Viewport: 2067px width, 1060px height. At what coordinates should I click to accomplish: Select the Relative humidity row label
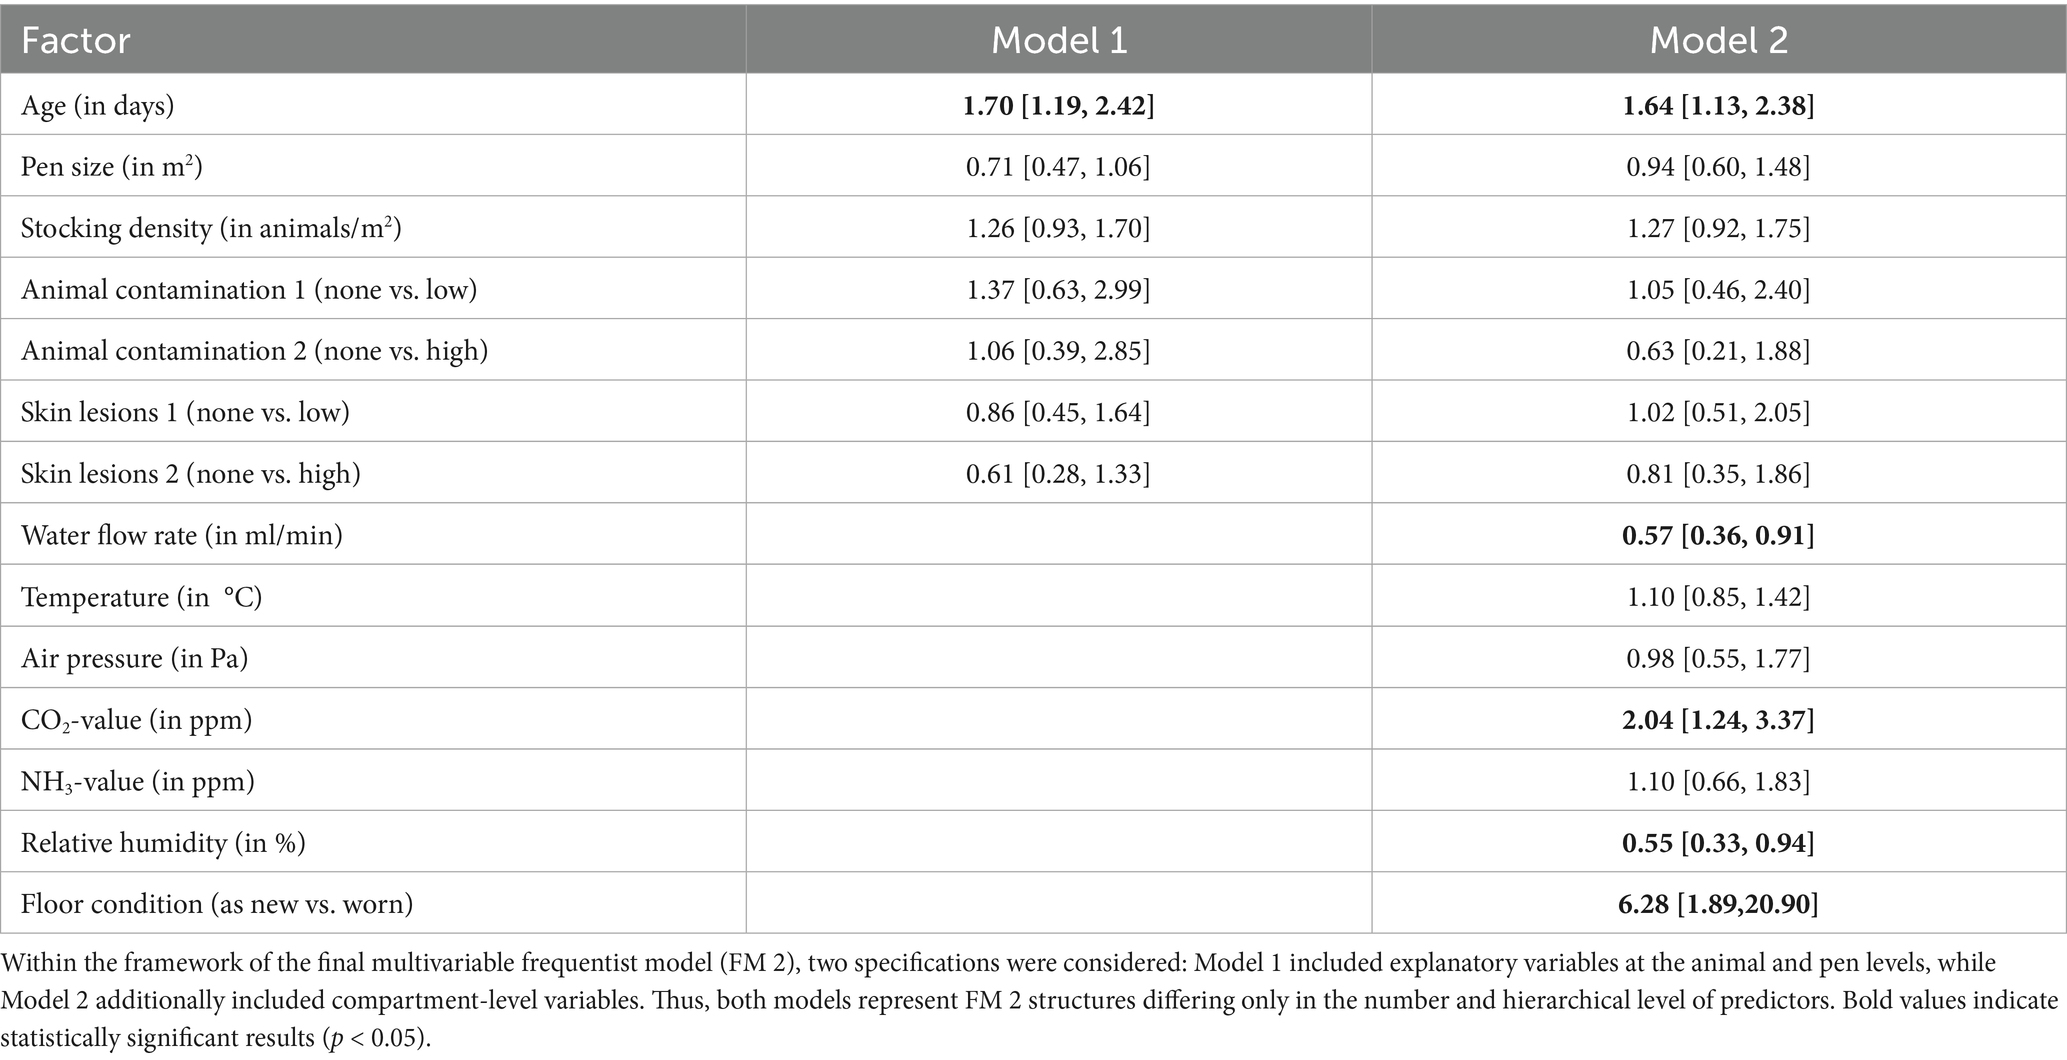[163, 843]
